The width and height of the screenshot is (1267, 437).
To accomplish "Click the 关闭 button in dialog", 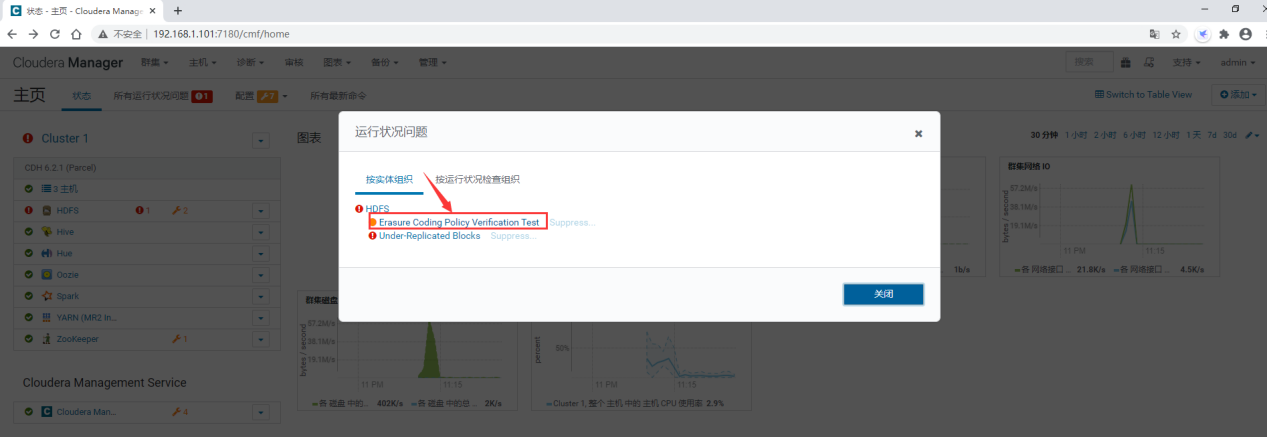I will 883,294.
